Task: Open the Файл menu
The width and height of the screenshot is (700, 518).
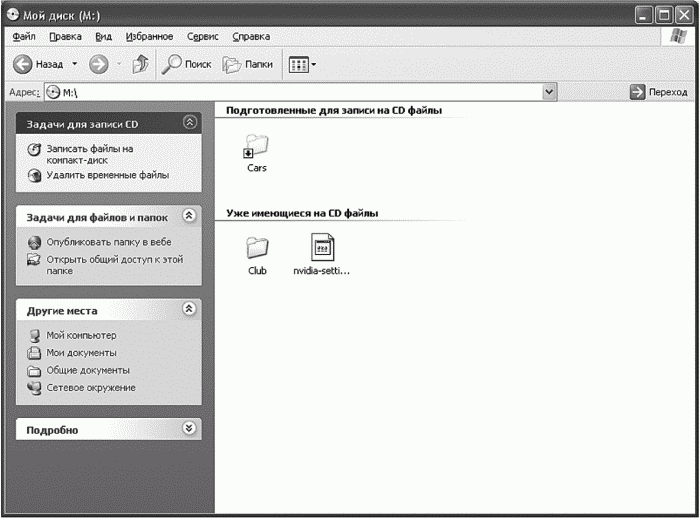Action: (24, 37)
